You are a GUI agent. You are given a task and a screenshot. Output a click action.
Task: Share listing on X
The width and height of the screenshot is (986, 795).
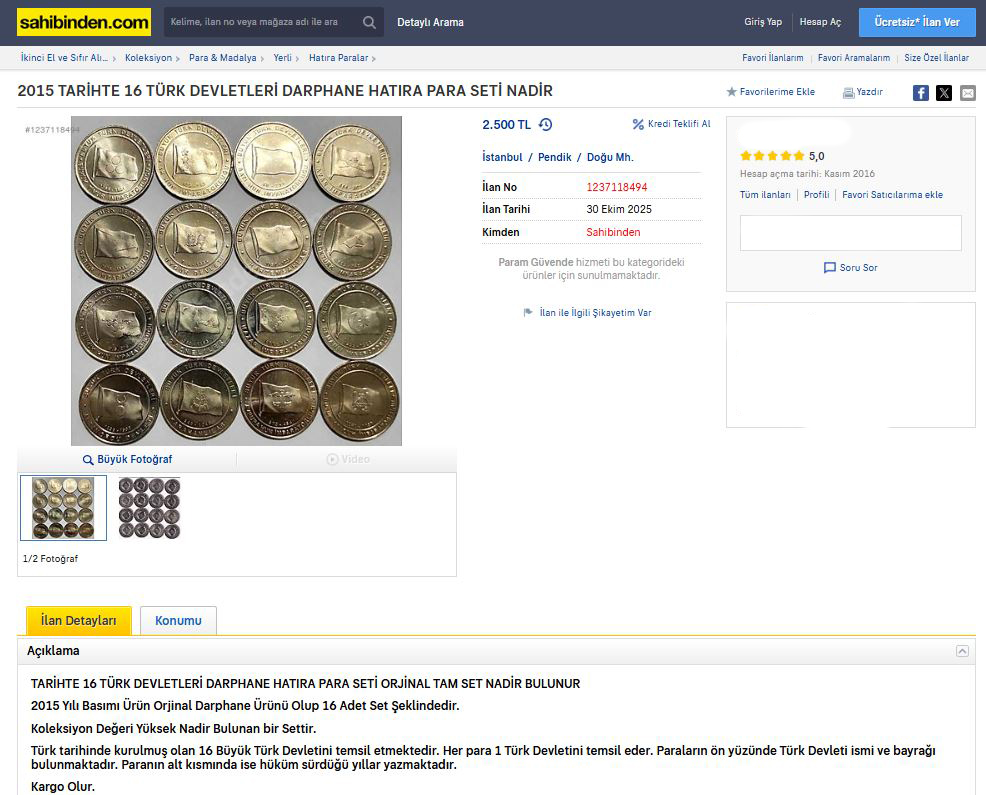[944, 93]
